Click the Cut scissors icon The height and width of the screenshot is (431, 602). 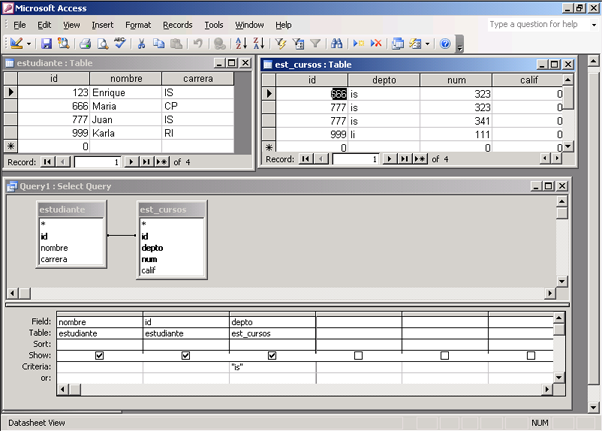pos(142,44)
